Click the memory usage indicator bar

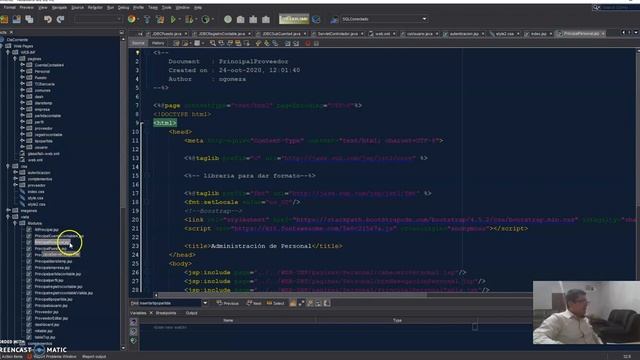293,19
